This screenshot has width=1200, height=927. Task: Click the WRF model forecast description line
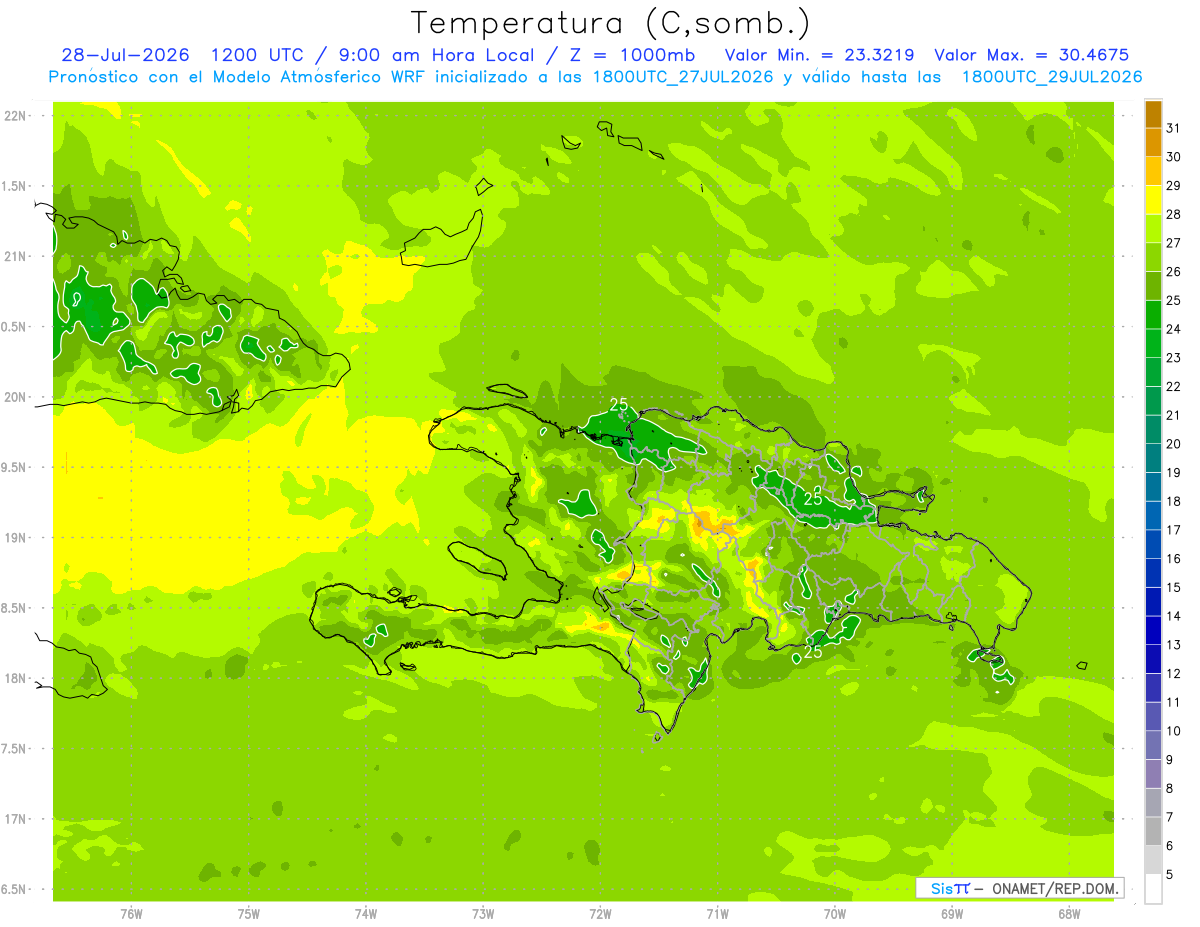point(595,76)
